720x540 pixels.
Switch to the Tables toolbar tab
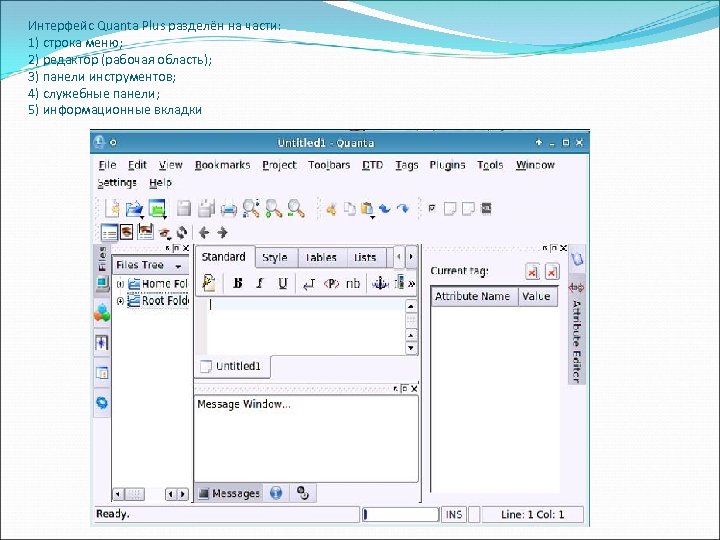321,258
